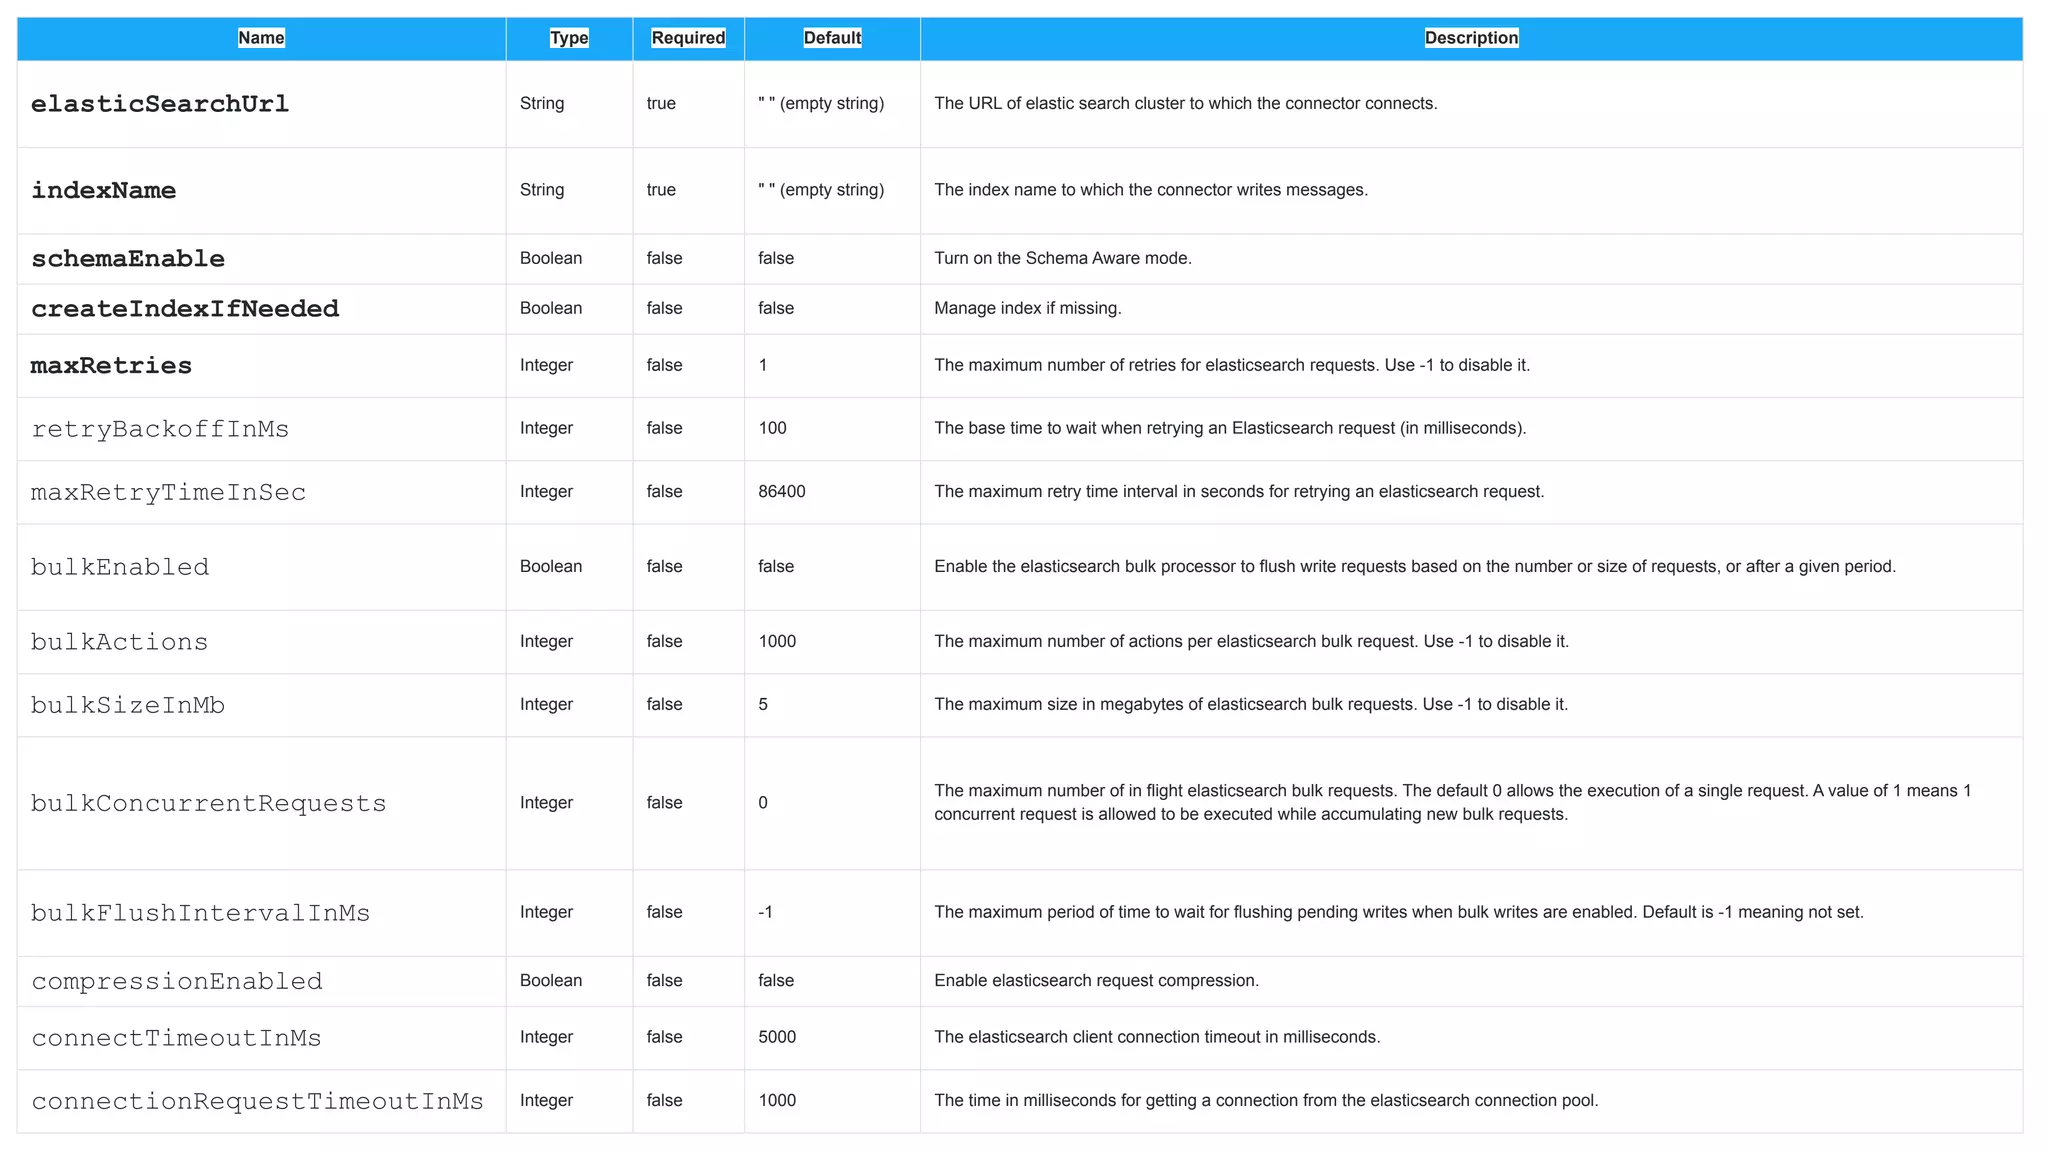
Task: Click the maximum size in megabytes description
Action: click(x=1251, y=704)
